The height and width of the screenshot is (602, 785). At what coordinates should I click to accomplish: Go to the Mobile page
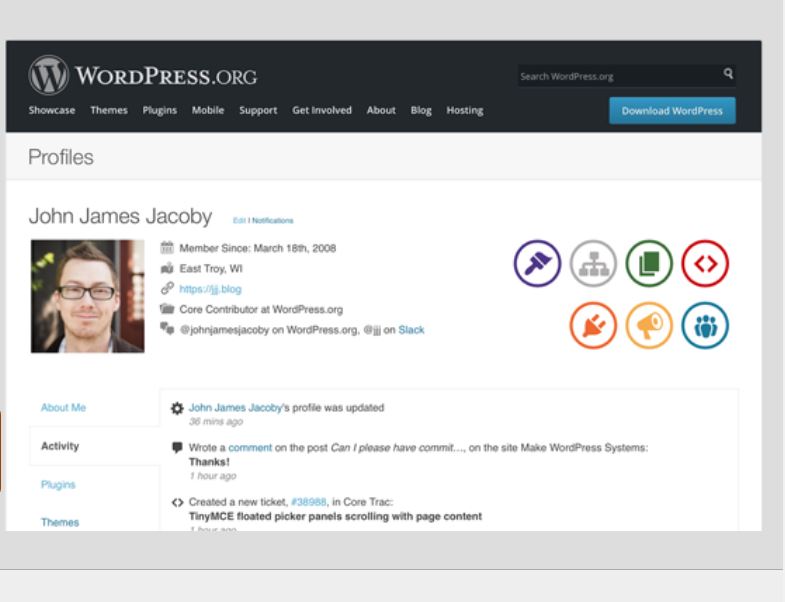pyautogui.click(x=208, y=110)
